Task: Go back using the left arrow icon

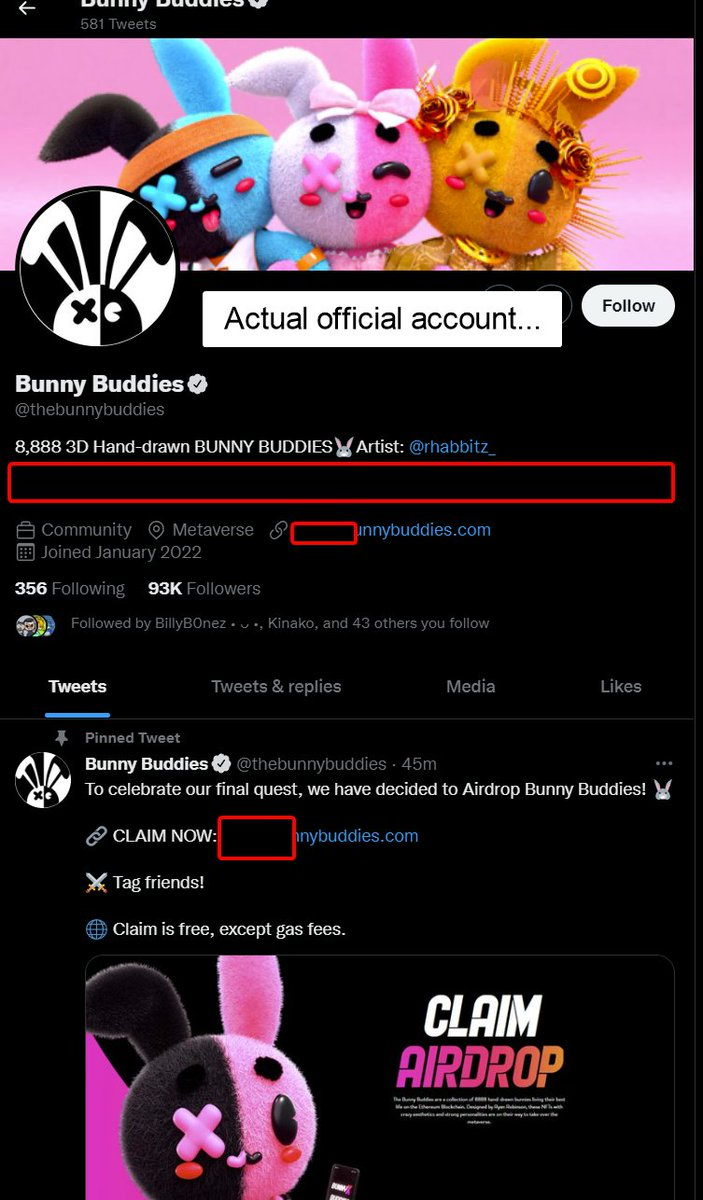Action: pos(27,8)
